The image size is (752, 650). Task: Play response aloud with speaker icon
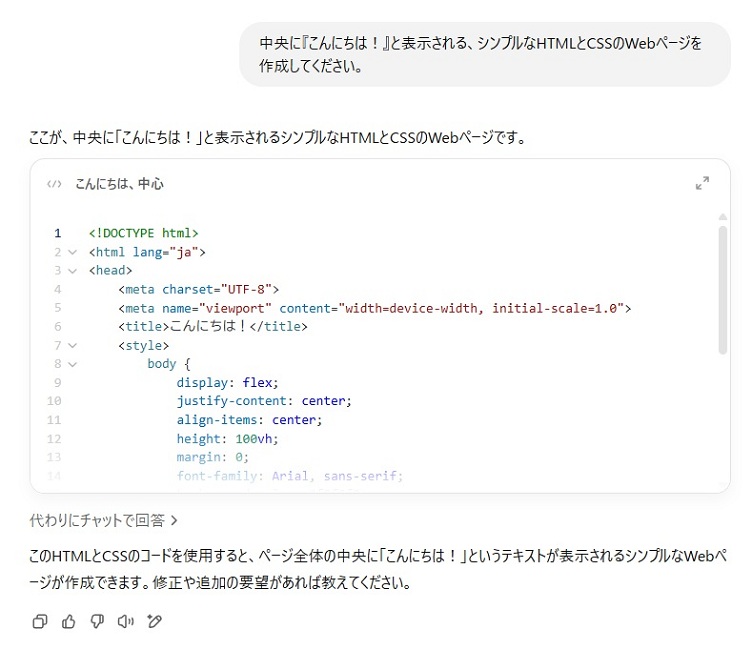125,621
